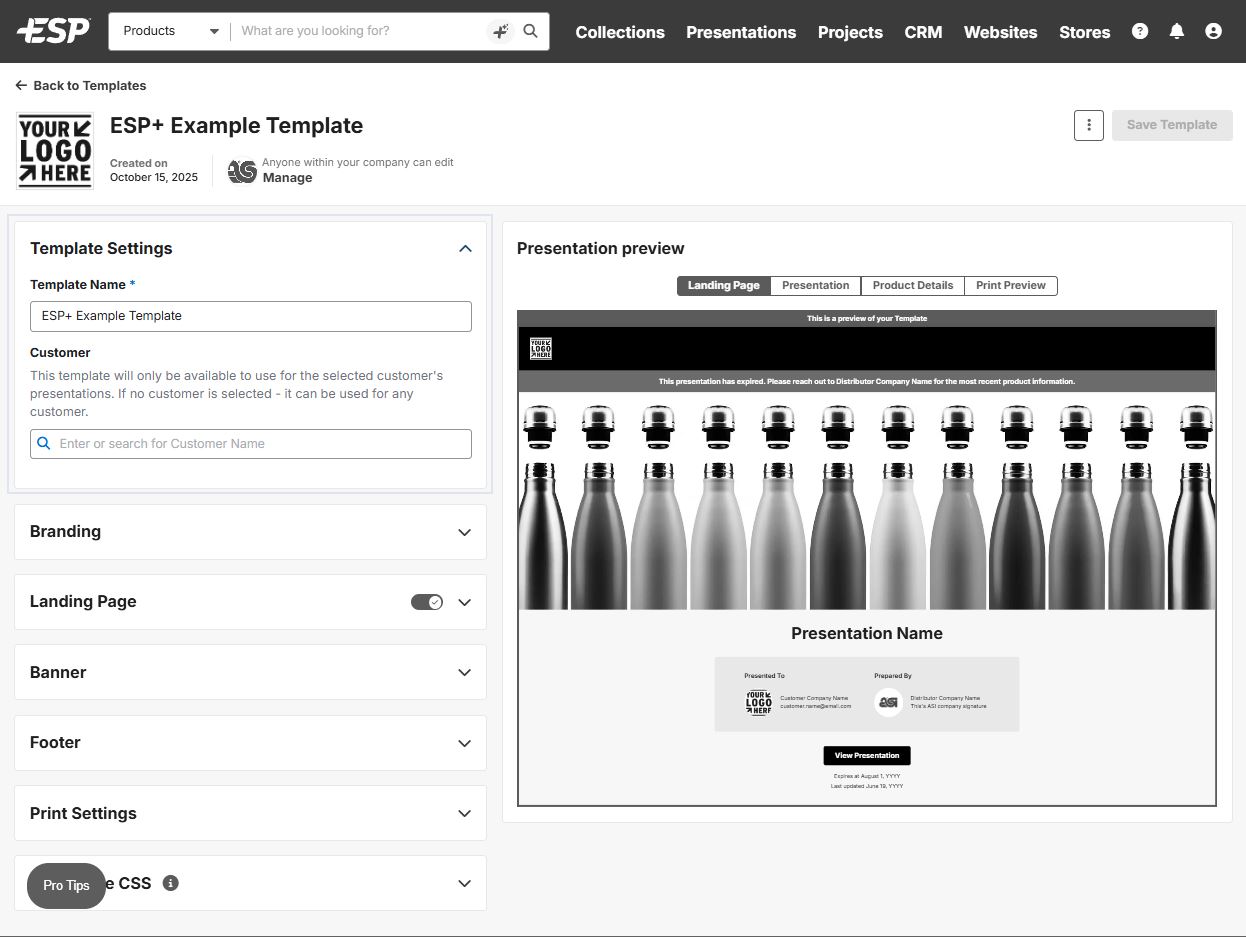The height and width of the screenshot is (937, 1246).
Task: Click the Custom CSS info icon
Action: 171,883
